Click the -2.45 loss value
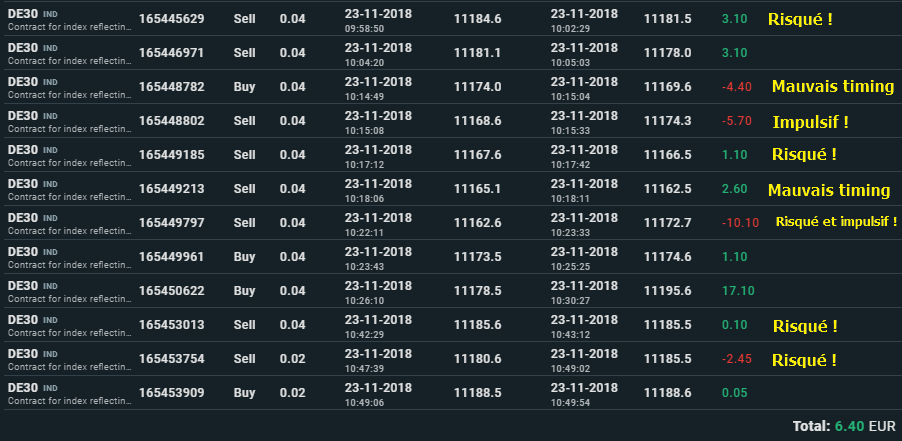 (735, 359)
